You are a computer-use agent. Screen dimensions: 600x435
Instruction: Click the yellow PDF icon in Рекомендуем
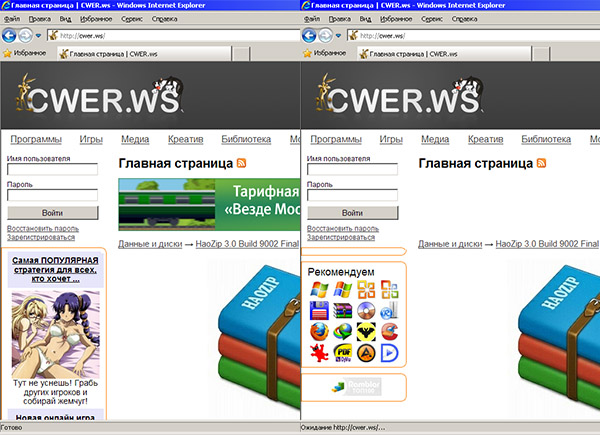(x=342, y=352)
